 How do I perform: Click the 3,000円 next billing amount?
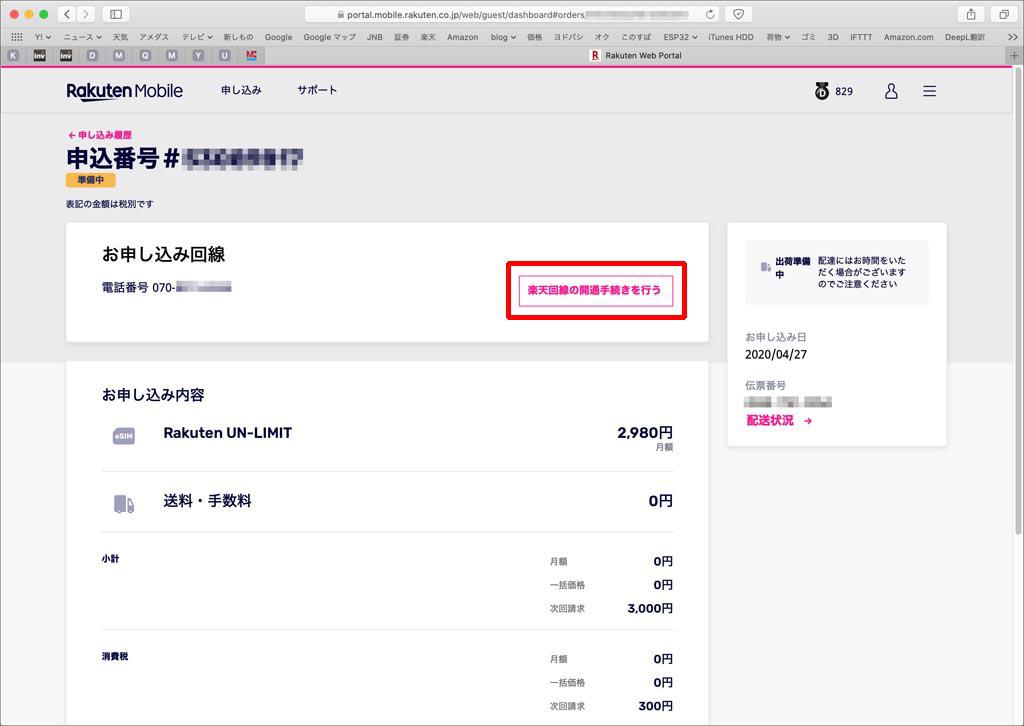coord(650,608)
